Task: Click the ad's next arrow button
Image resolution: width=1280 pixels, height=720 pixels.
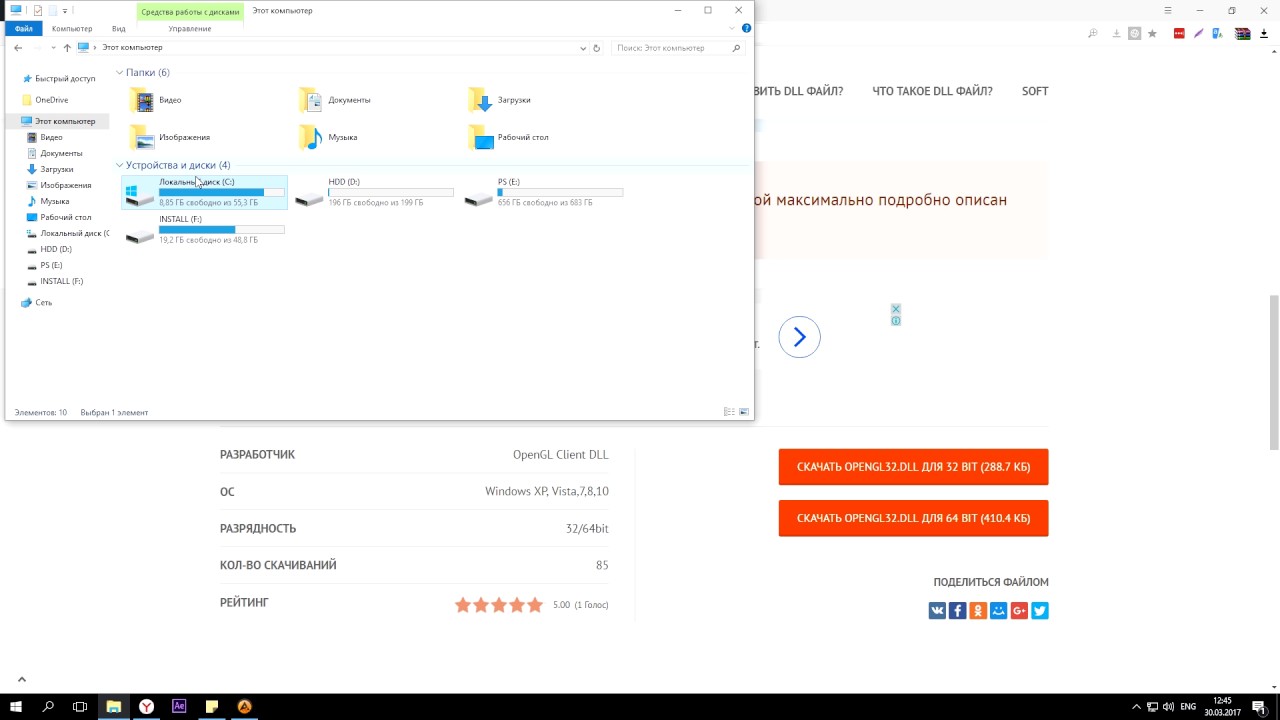Action: 799,337
